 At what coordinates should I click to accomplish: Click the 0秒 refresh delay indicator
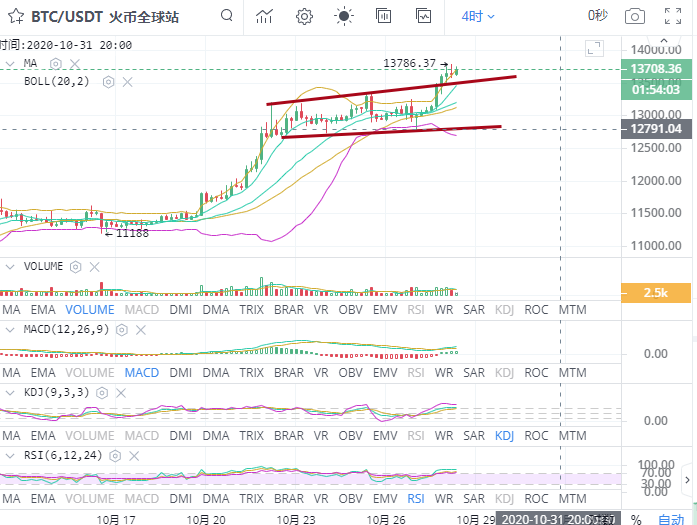click(597, 16)
